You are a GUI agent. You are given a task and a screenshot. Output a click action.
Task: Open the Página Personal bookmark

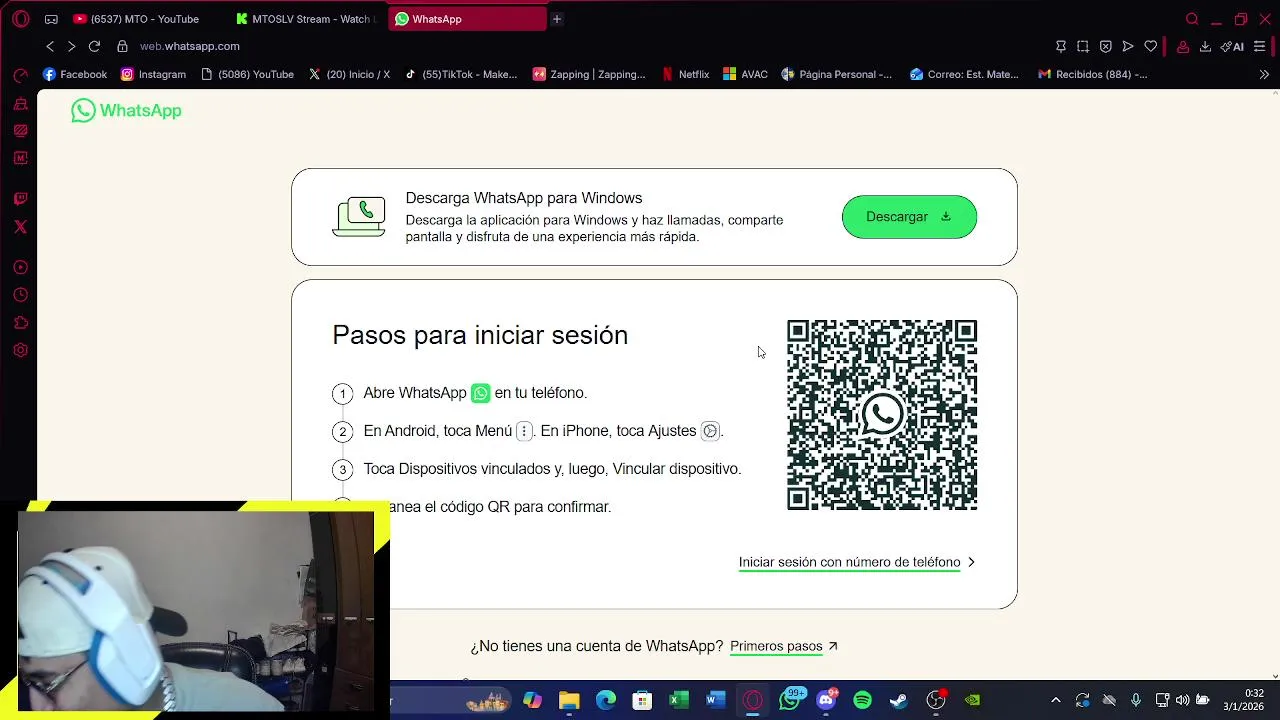click(837, 74)
